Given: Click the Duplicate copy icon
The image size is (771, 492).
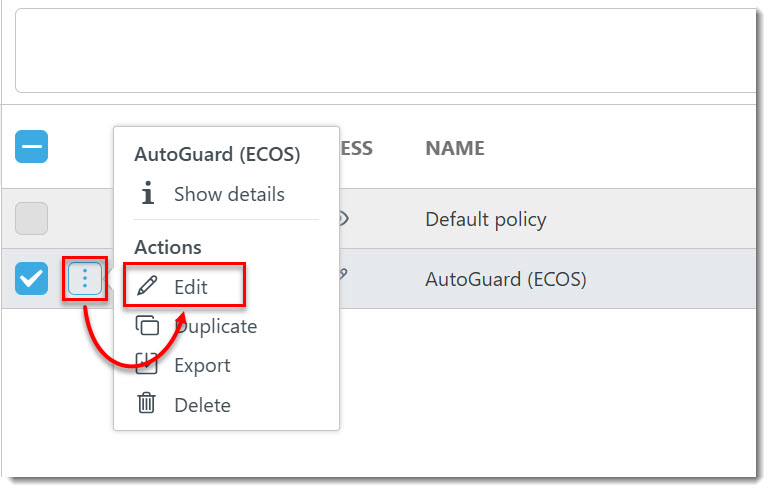Looking at the screenshot, I should tap(147, 325).
